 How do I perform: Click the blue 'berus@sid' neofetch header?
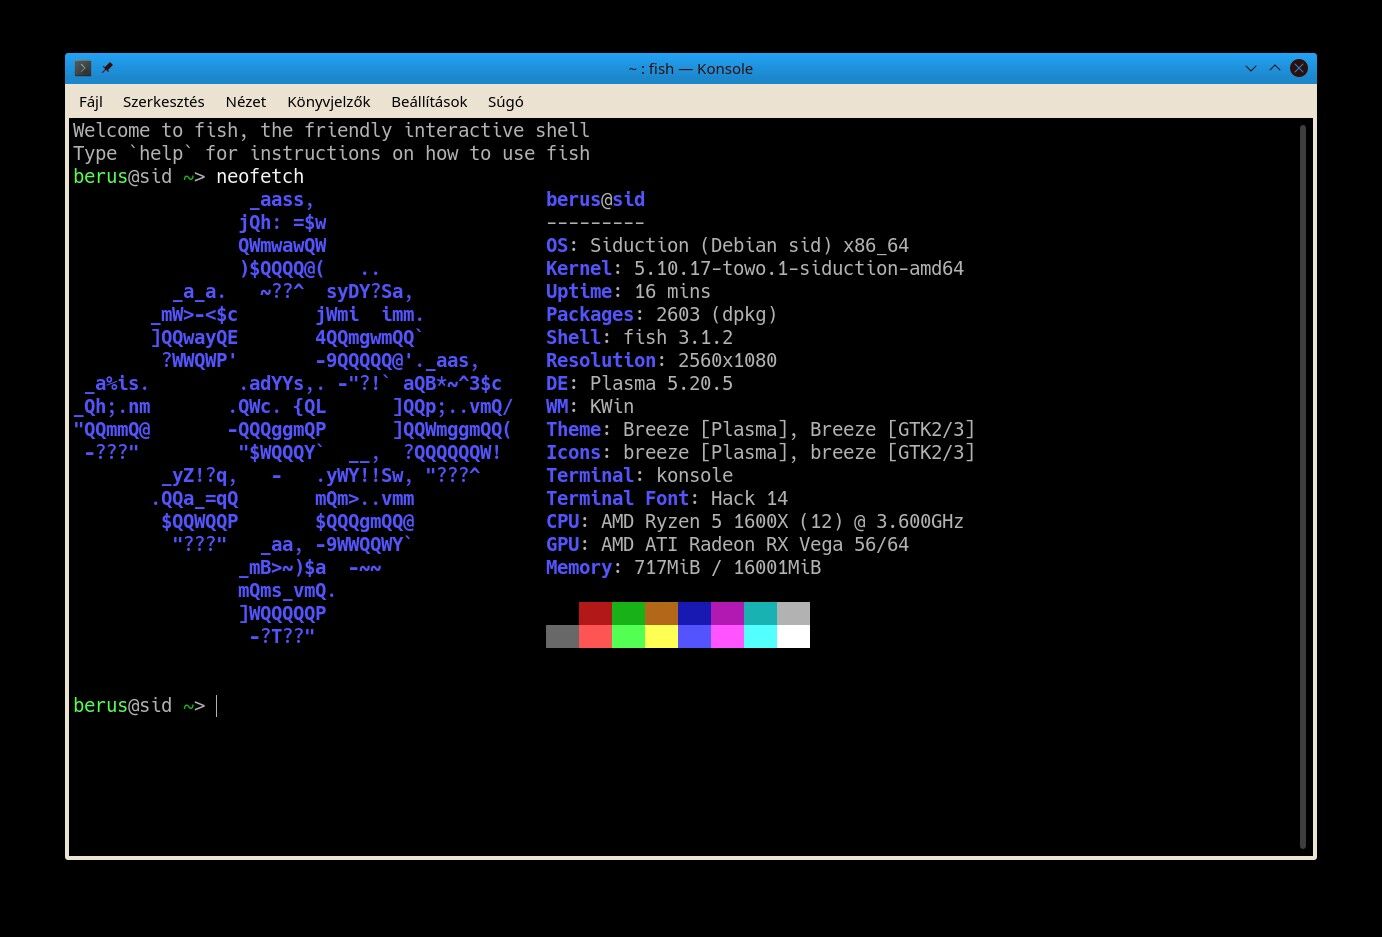coord(595,199)
